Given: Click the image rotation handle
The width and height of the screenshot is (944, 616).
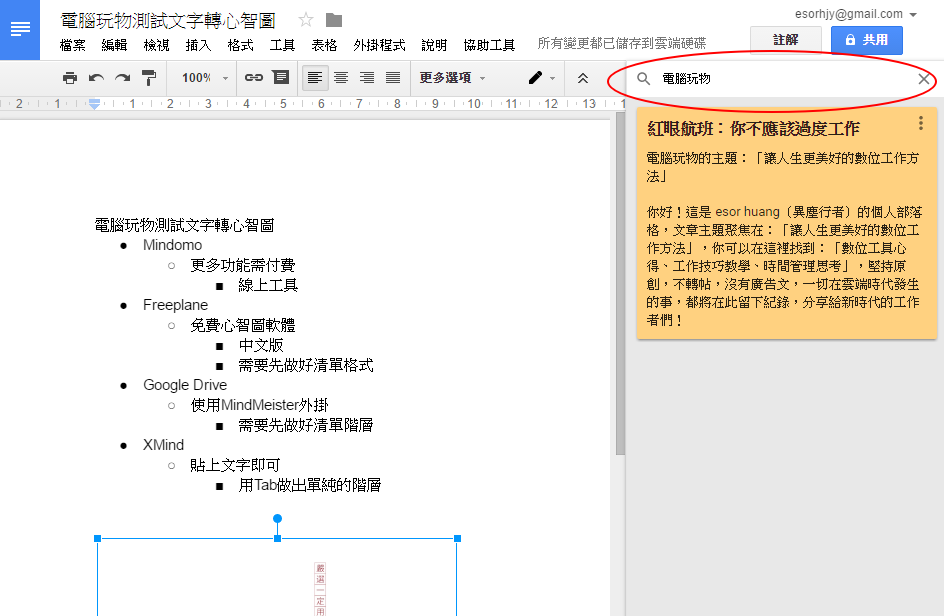Looking at the screenshot, I should pyautogui.click(x=277, y=518).
